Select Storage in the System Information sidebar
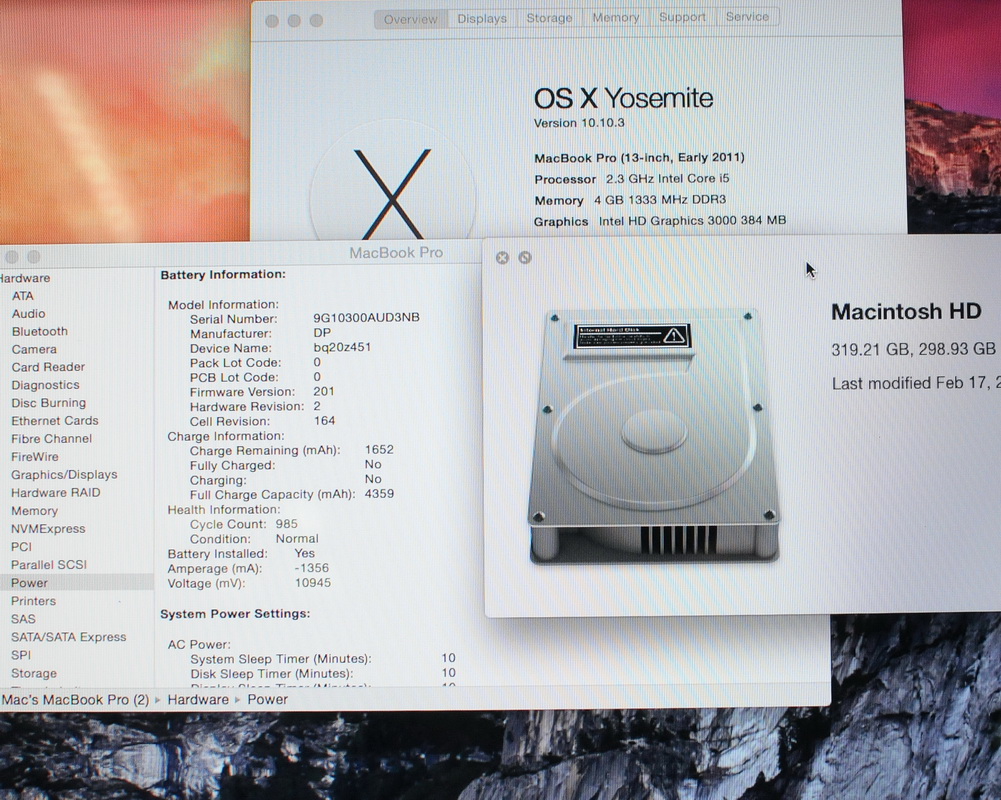 34,673
